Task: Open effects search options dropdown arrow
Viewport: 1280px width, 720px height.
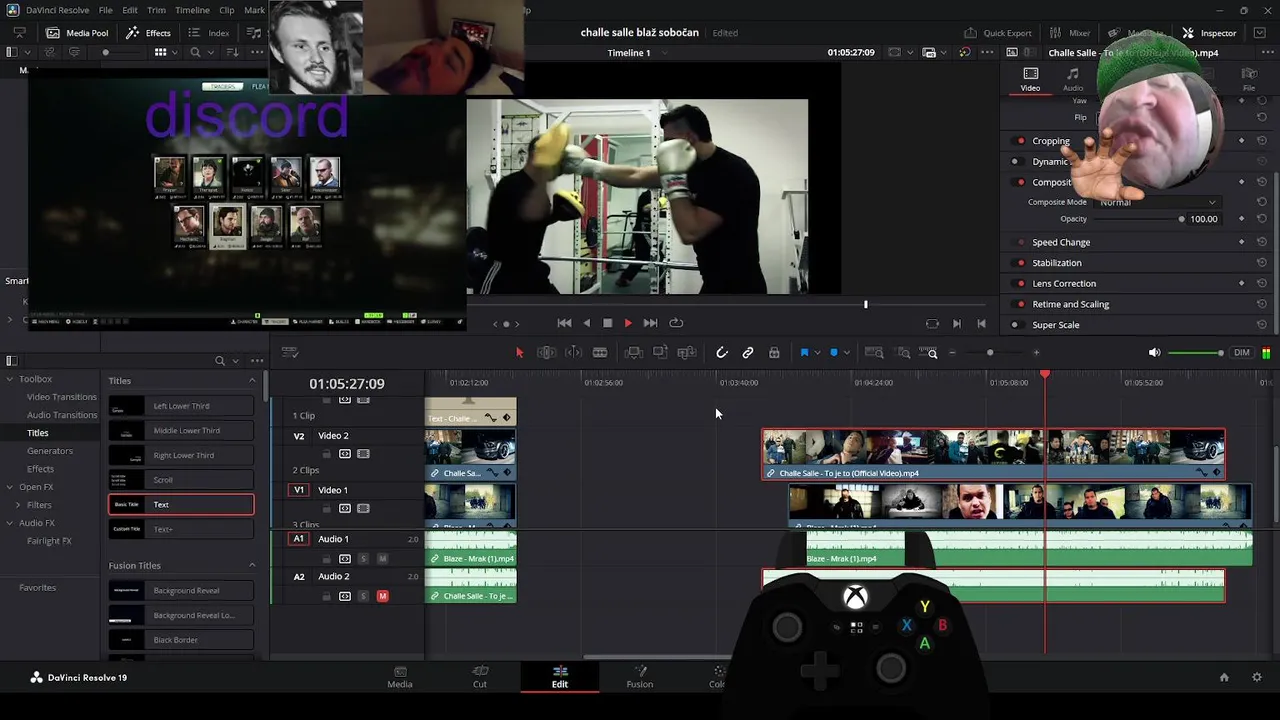Action: pyautogui.click(x=235, y=361)
